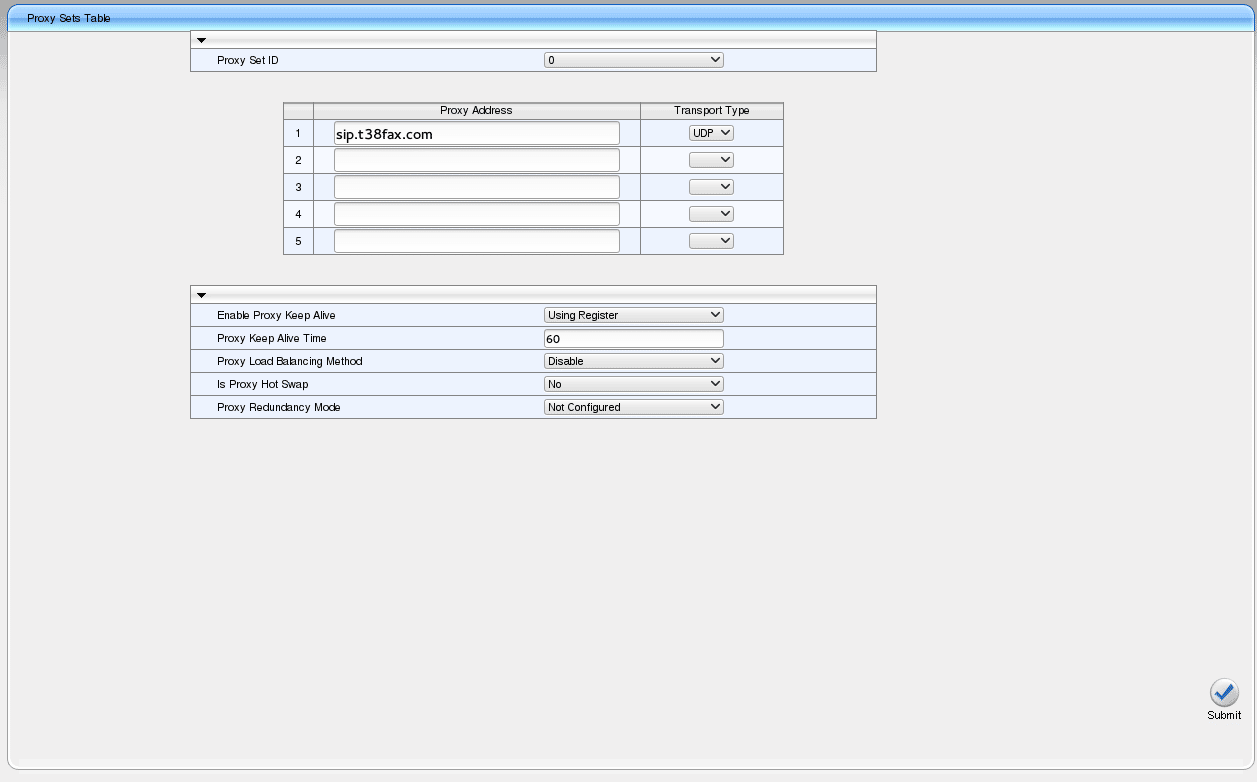
Task: Click row number 4 in proxy table
Action: click(298, 214)
